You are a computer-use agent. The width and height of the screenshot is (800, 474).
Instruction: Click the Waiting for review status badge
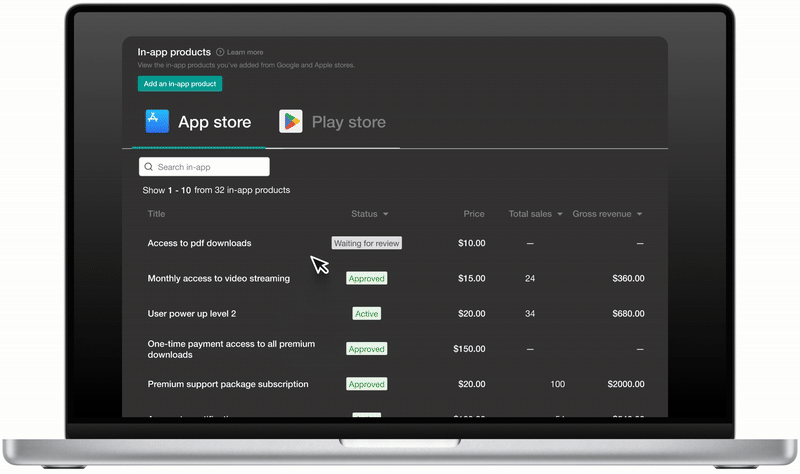[x=367, y=243]
